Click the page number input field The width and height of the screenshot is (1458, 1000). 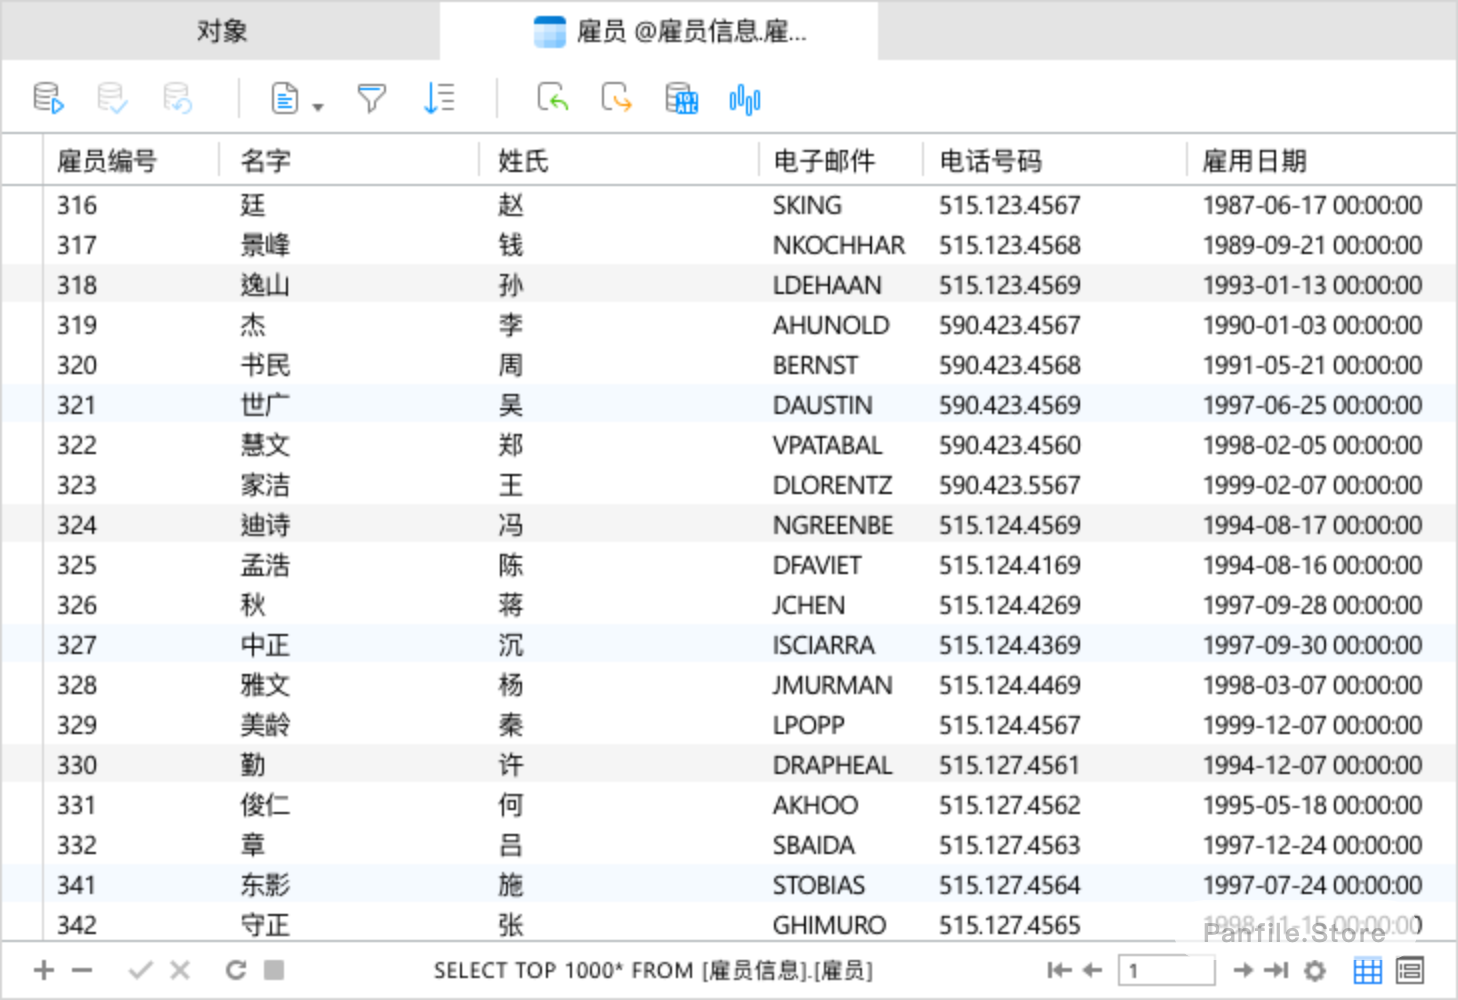click(x=1167, y=970)
